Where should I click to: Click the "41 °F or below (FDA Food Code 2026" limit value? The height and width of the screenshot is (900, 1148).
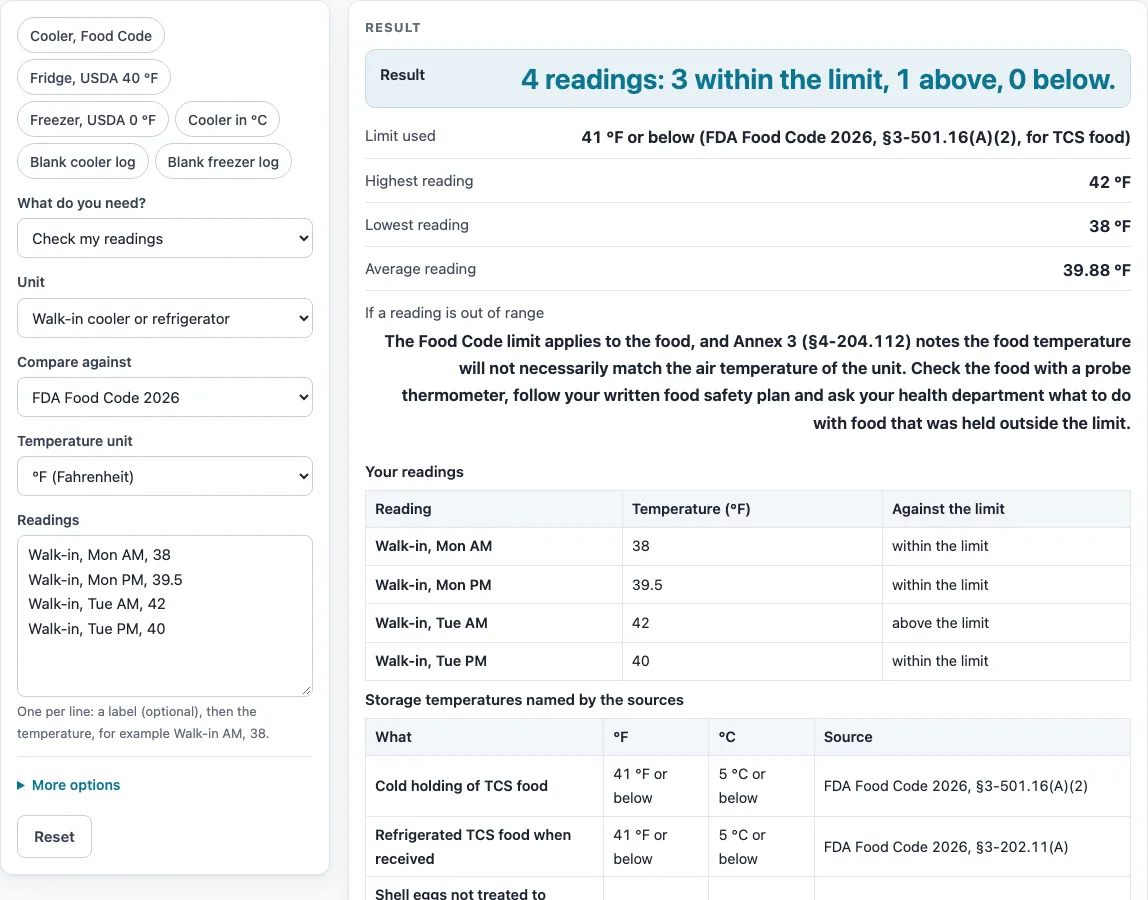856,137
